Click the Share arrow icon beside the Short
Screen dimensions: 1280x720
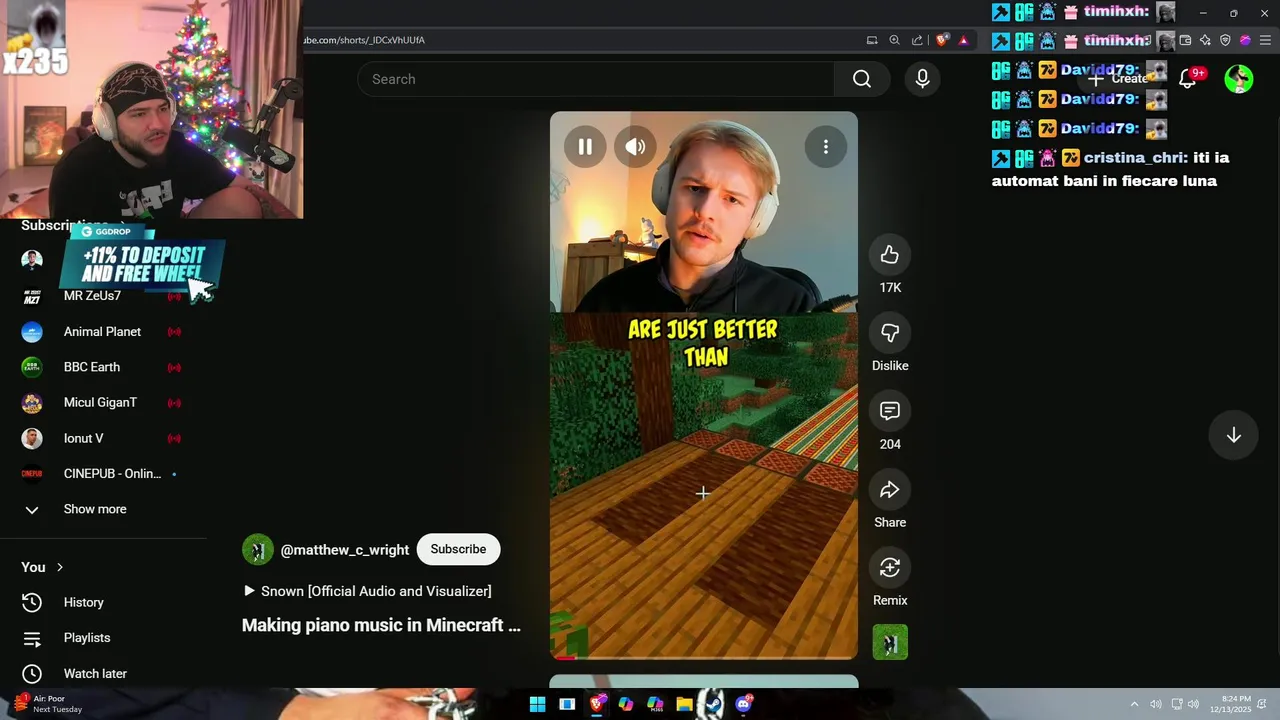pyautogui.click(x=890, y=490)
